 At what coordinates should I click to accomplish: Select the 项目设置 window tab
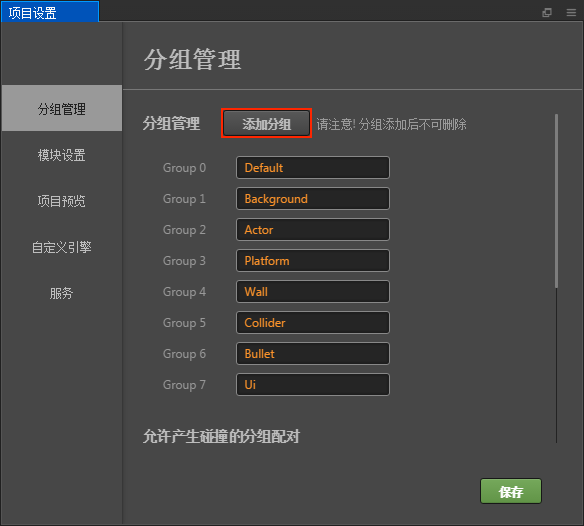(x=50, y=12)
